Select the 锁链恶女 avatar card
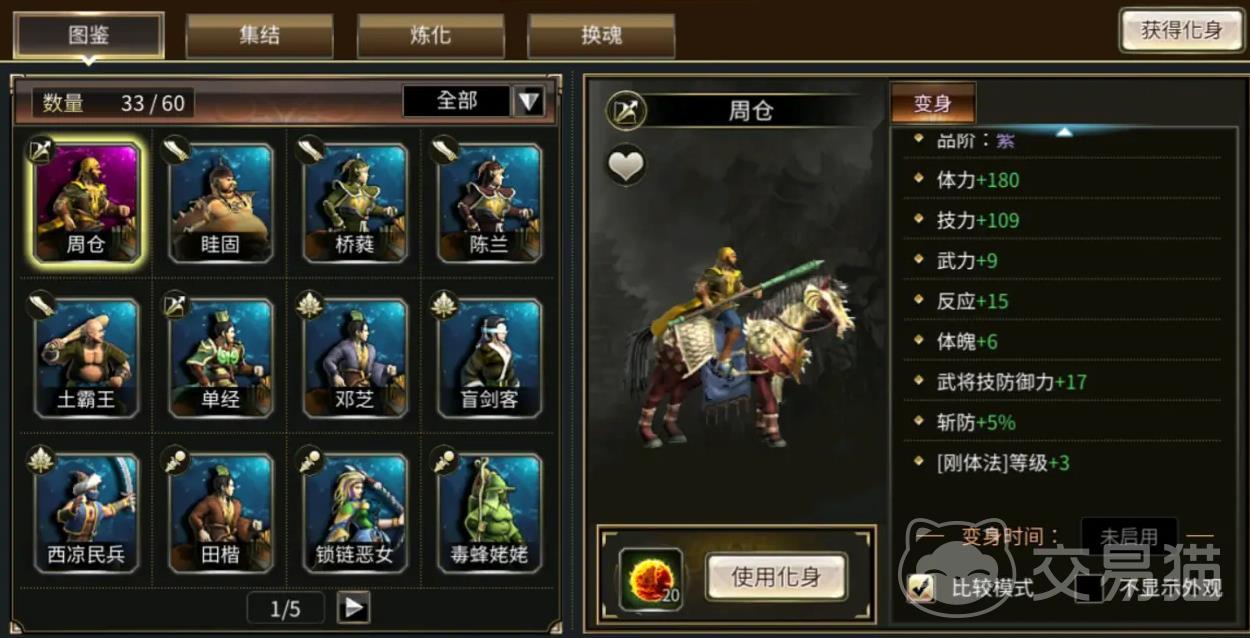Image resolution: width=1250 pixels, height=638 pixels. tap(355, 513)
